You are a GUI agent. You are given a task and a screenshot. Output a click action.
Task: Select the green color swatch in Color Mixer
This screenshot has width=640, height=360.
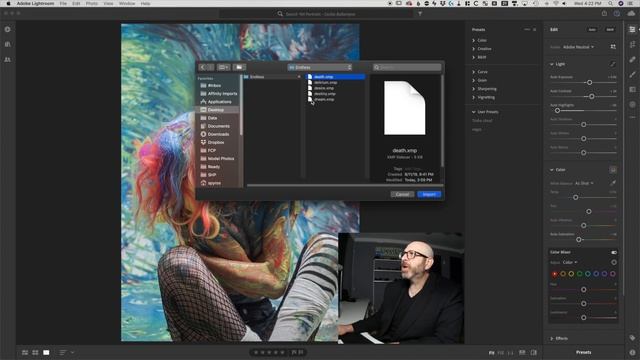(x=580, y=274)
